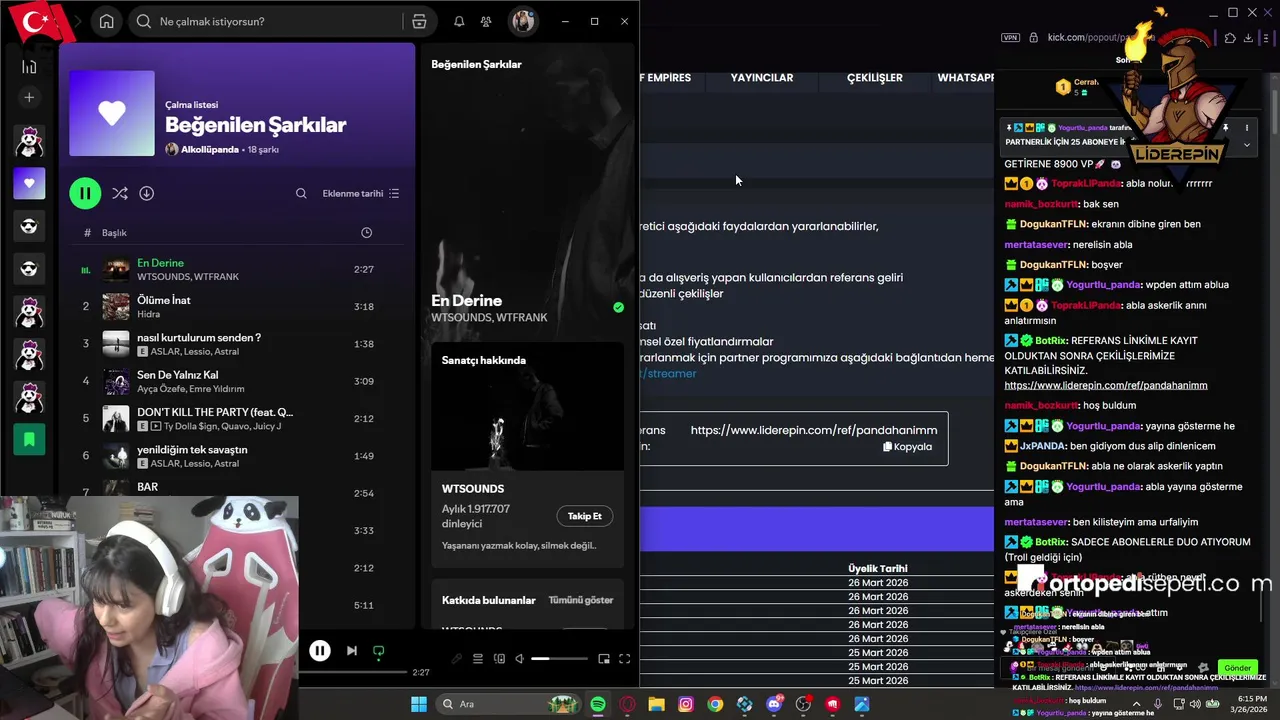Follow WTSOUNDS with Takip Et button

tap(585, 516)
